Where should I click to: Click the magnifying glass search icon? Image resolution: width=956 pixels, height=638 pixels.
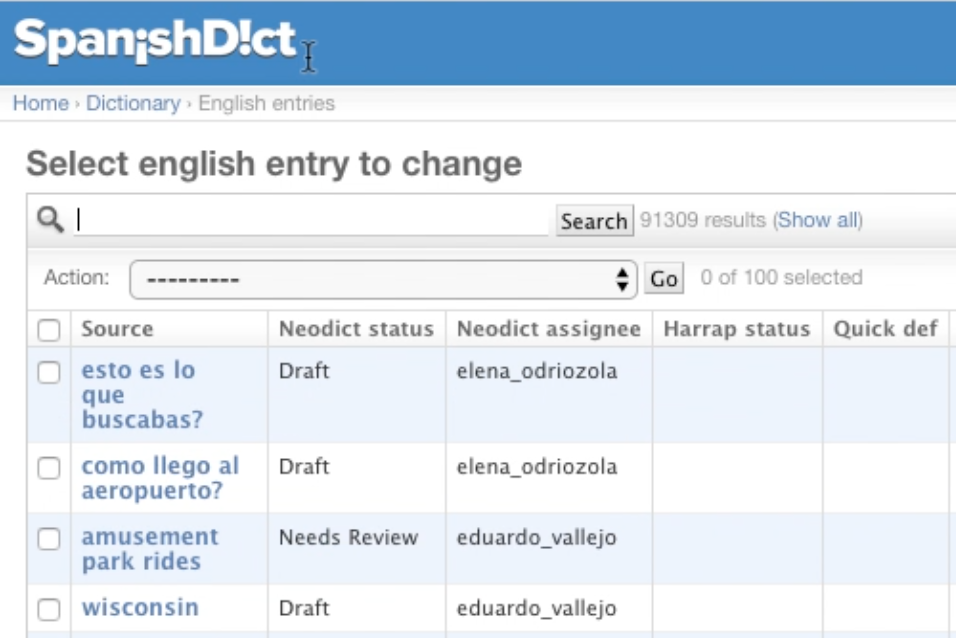pyautogui.click(x=49, y=219)
